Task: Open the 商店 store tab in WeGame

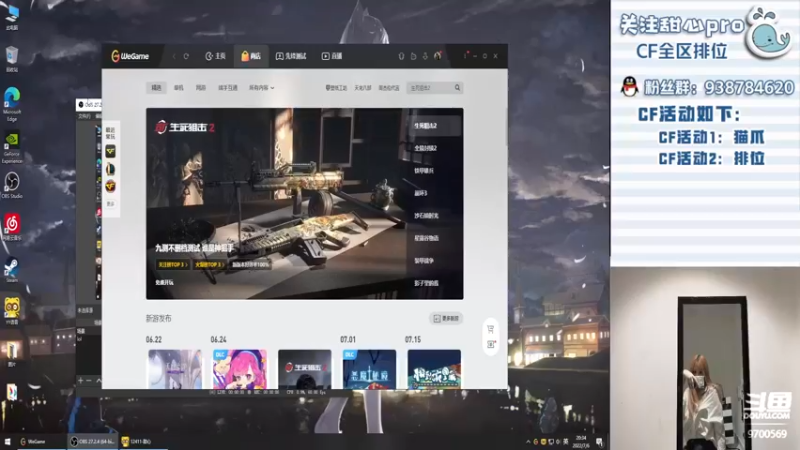Action: click(x=251, y=56)
